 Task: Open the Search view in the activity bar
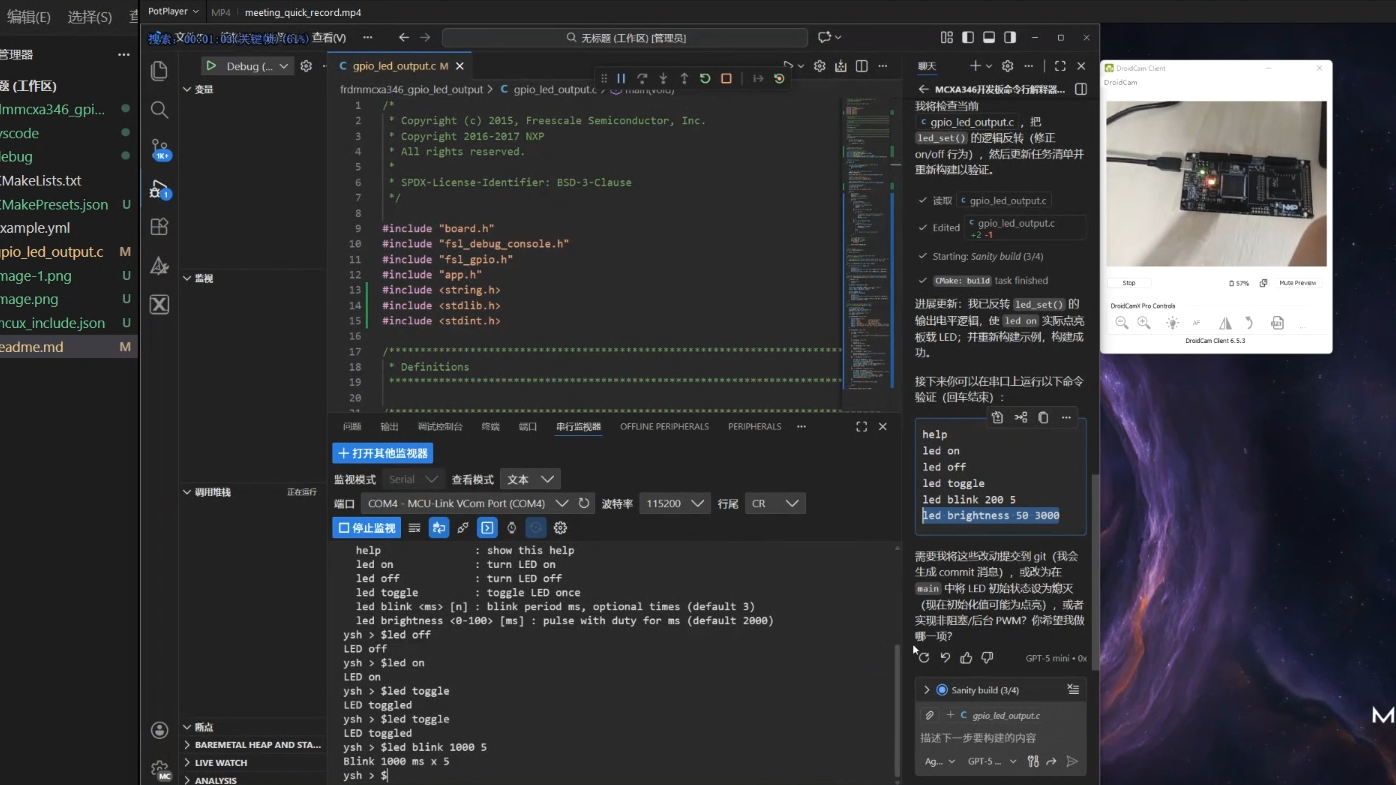coord(159,110)
